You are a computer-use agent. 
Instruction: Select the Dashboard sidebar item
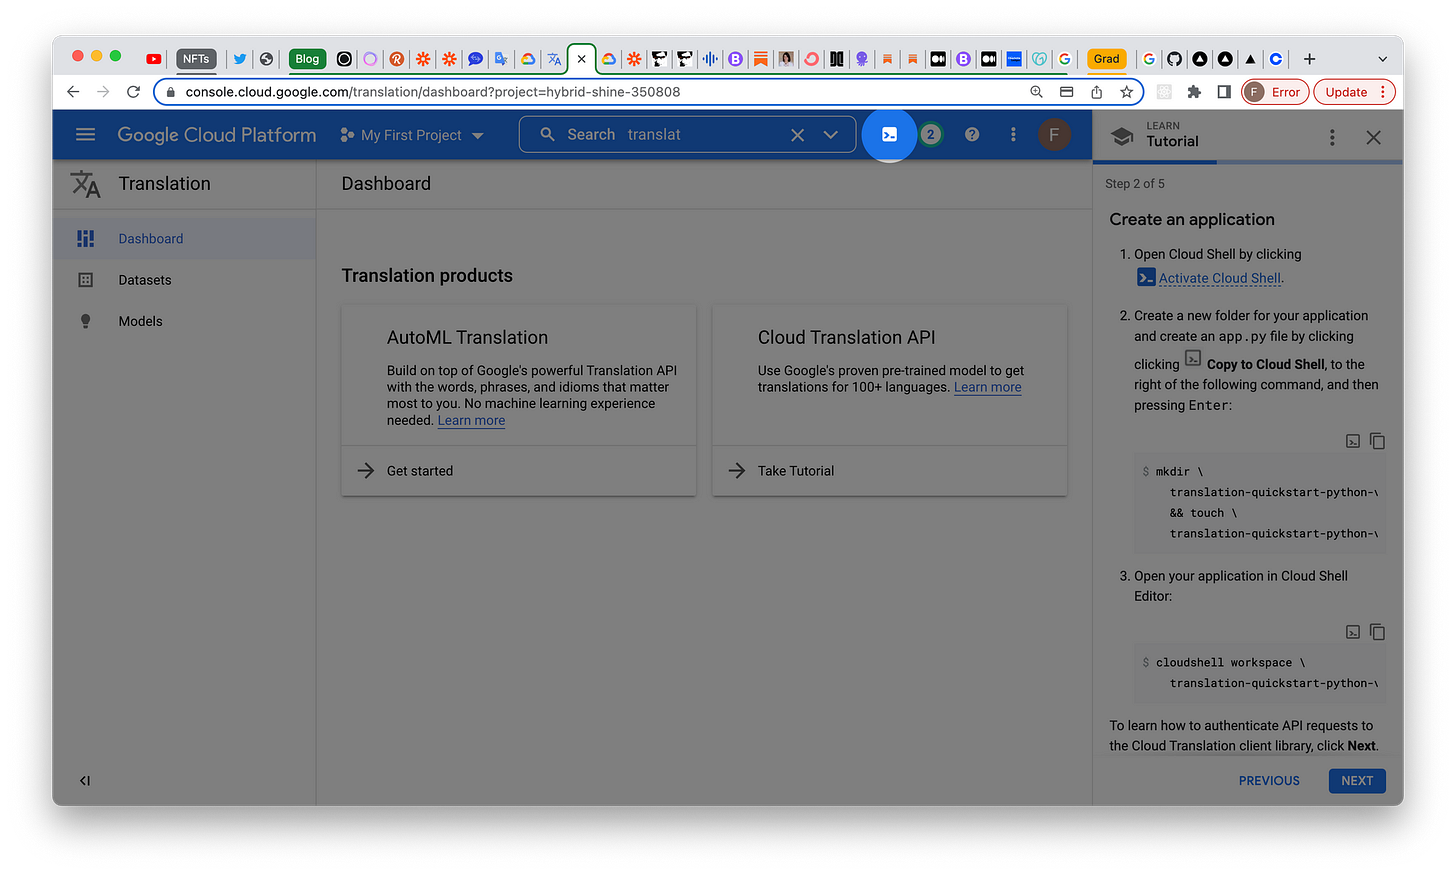coord(184,239)
